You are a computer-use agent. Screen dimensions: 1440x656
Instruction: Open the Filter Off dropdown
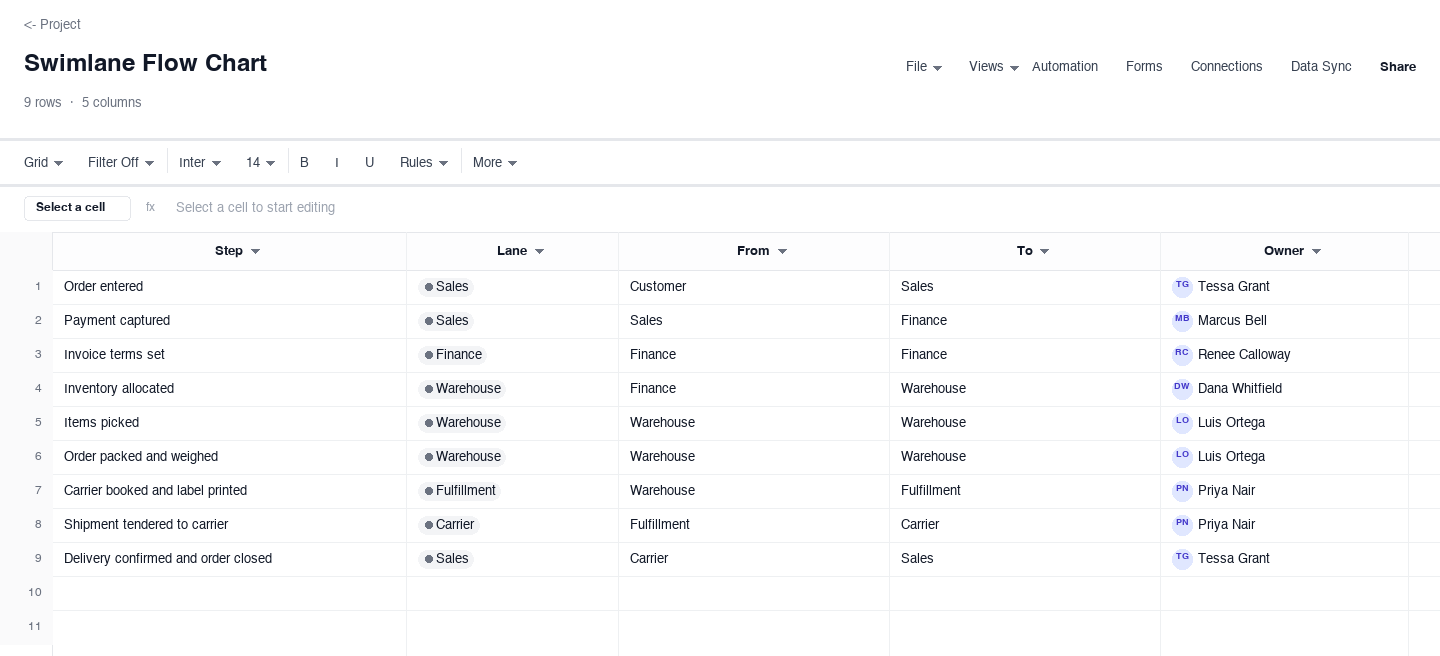[121, 163]
